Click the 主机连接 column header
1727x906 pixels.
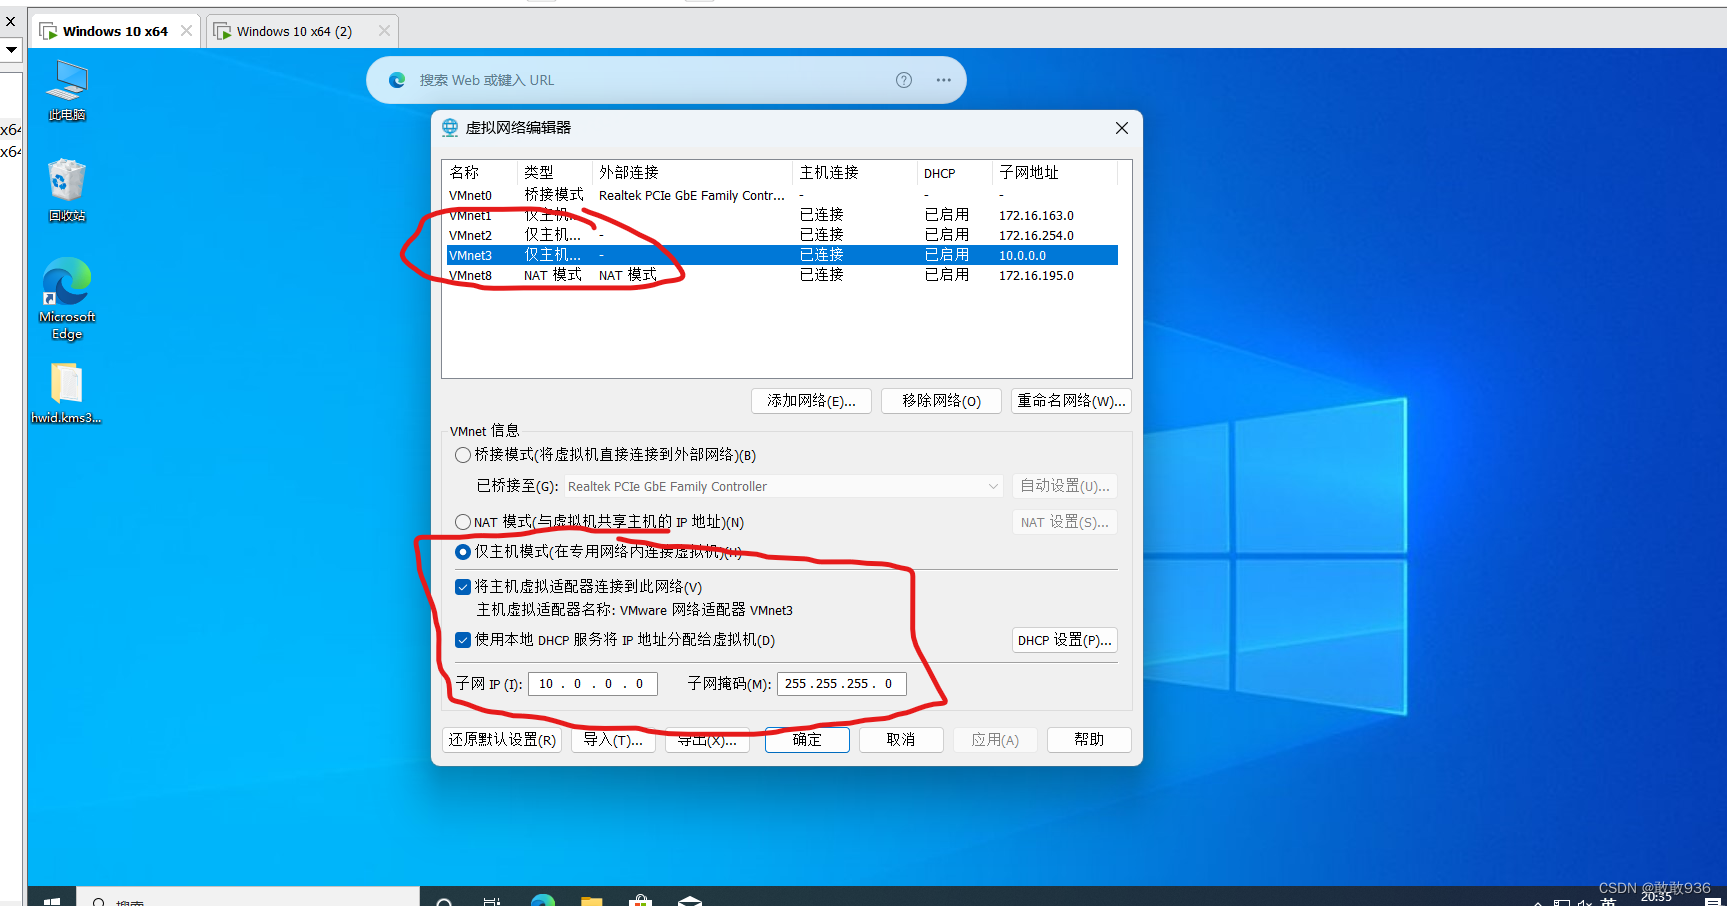855,173
